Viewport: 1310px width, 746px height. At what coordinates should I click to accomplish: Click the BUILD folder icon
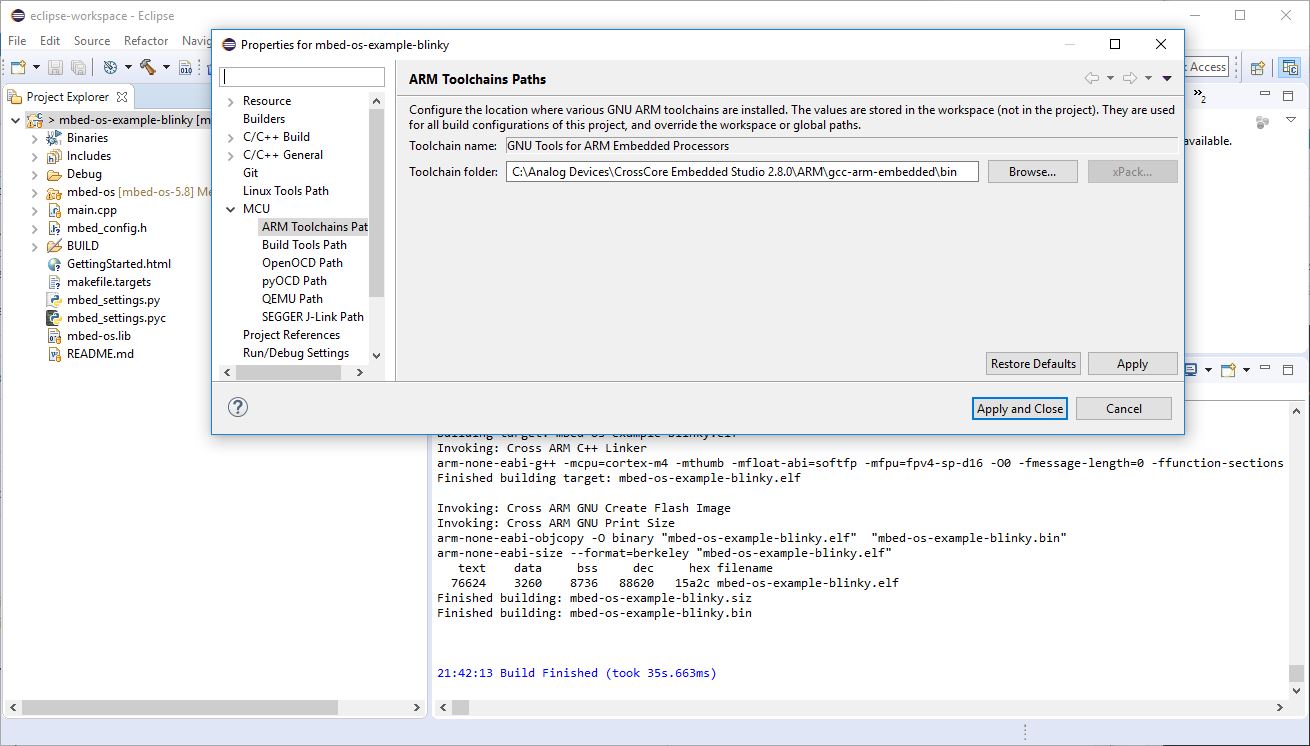pyautogui.click(x=54, y=246)
